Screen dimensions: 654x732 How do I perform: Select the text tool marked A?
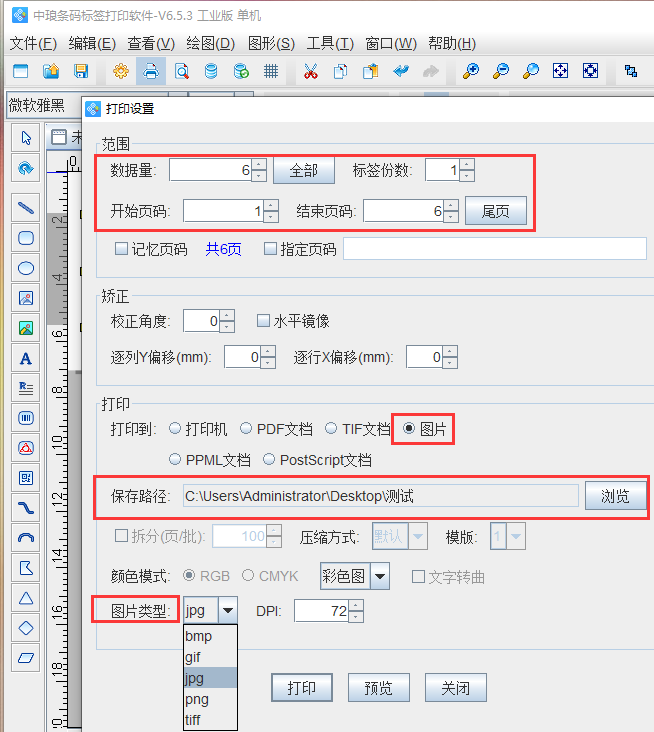26,357
